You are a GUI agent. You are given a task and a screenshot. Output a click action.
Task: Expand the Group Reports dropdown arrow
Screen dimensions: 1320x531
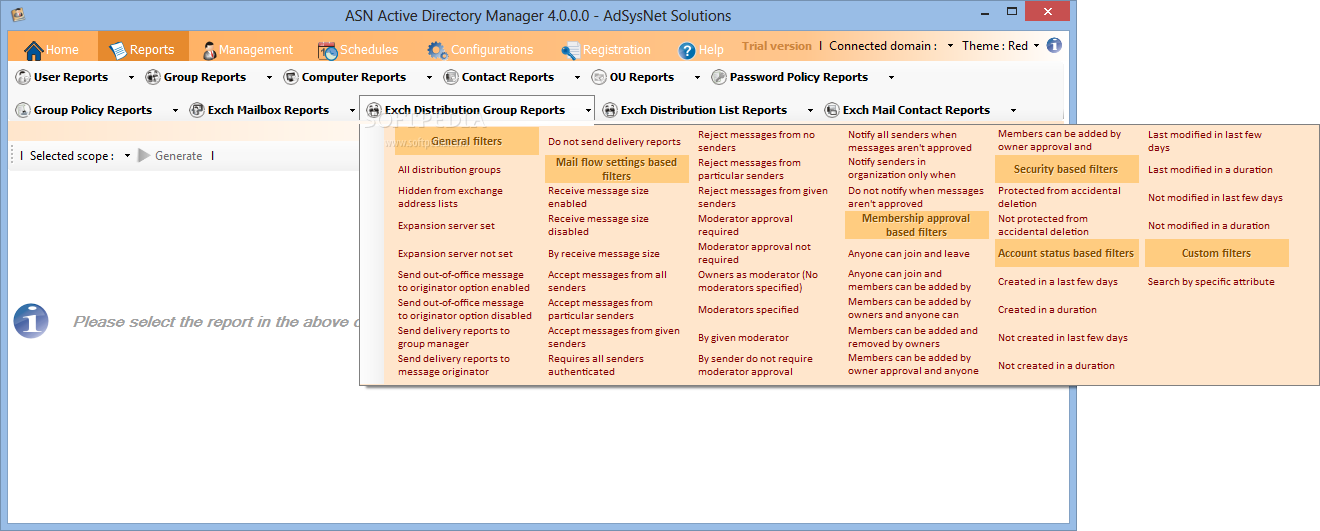coord(270,77)
